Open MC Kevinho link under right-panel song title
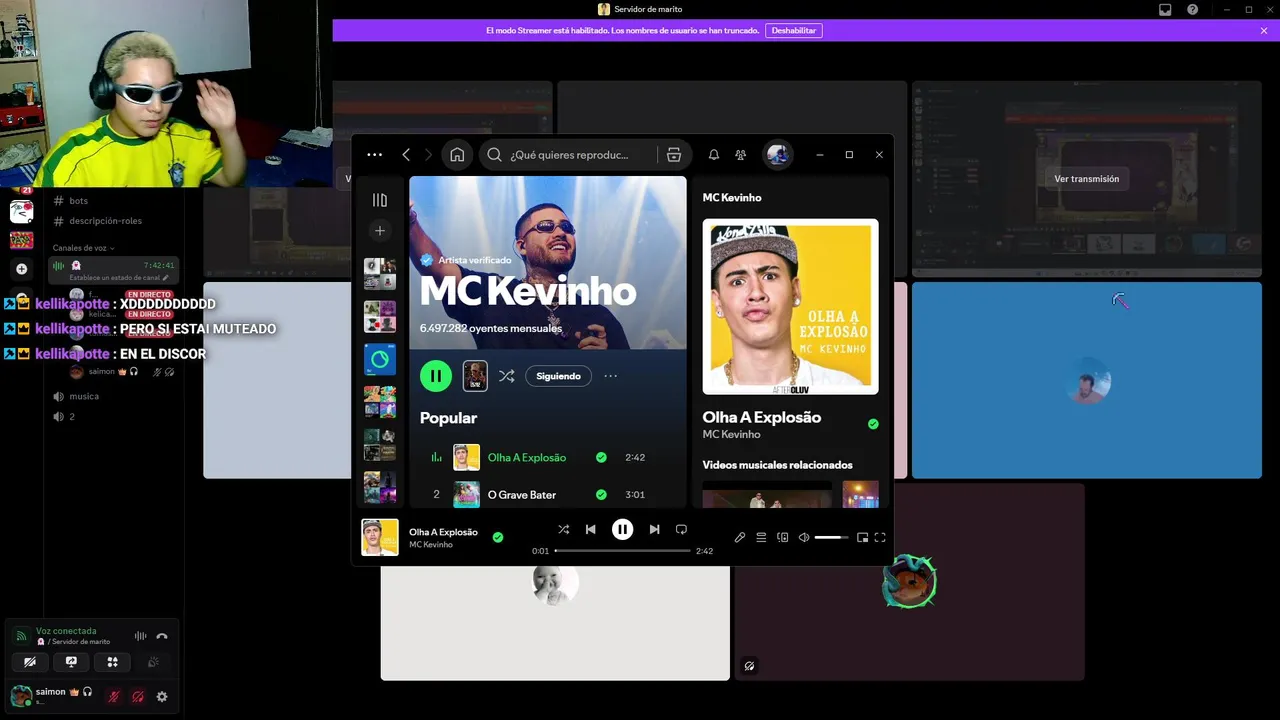This screenshot has width=1280, height=720. click(x=731, y=434)
